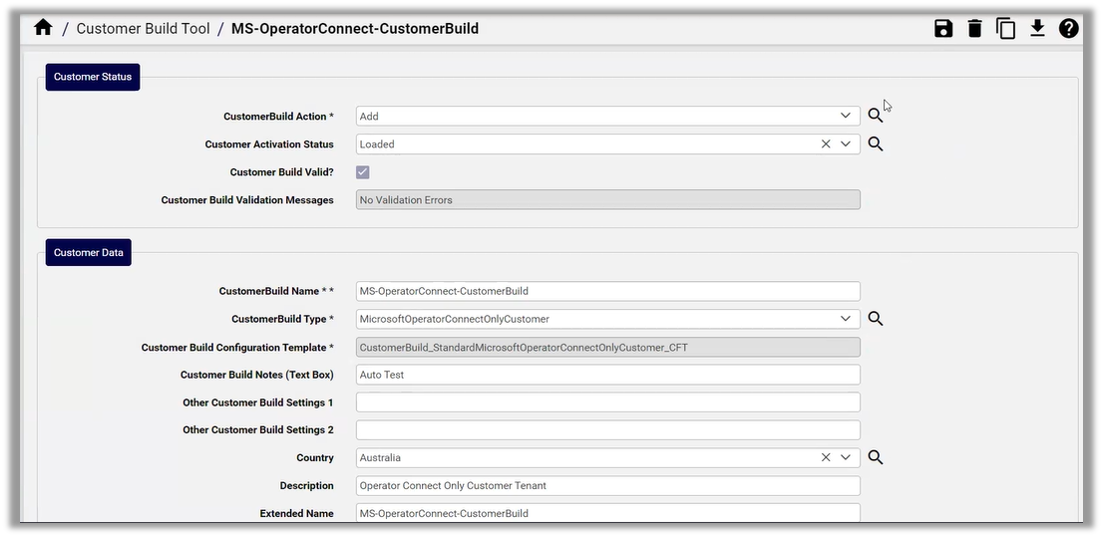Click the CustomerBuild Name input field
The width and height of the screenshot is (1103, 537).
point(608,291)
